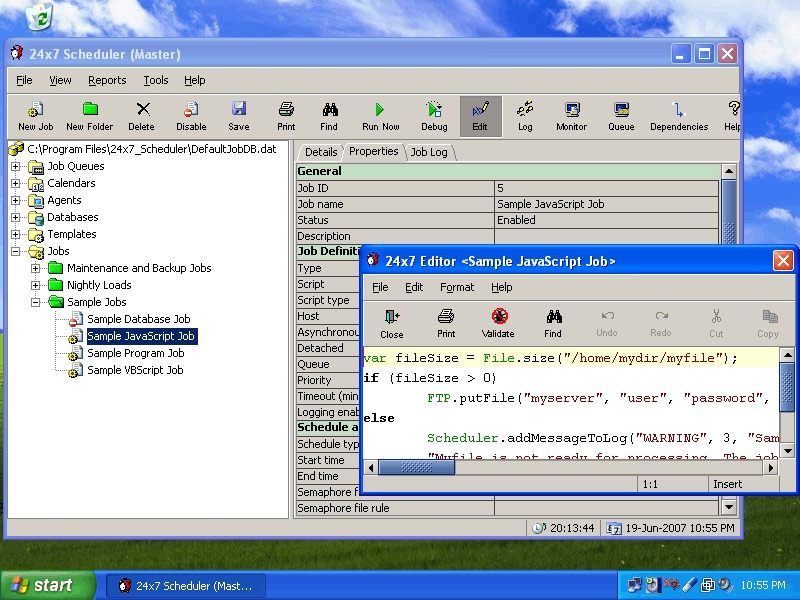
Task: Open the Monitor toolbar icon
Action: [571, 116]
